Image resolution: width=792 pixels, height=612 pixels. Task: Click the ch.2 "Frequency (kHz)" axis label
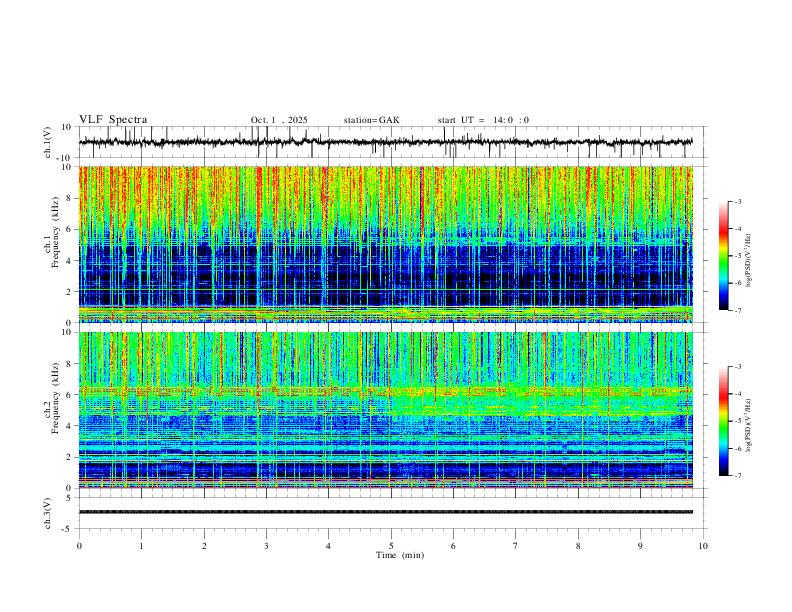(x=55, y=397)
